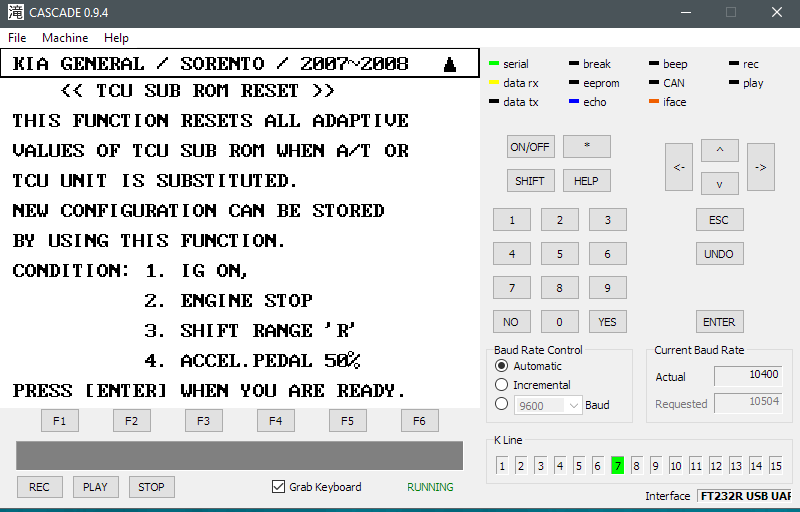
Task: Open the 9600 baud rate dropdown
Action: pos(573,405)
